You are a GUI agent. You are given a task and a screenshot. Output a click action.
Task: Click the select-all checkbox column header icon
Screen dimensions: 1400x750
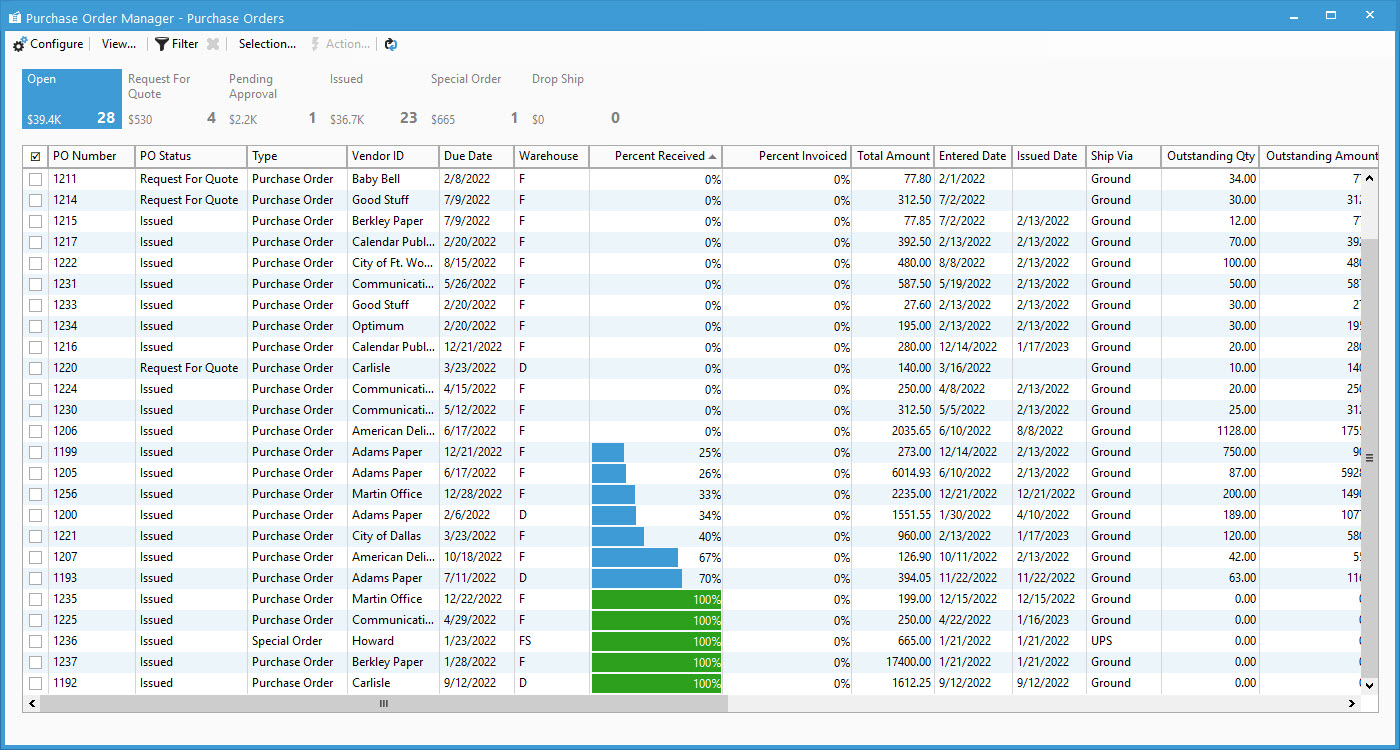coord(36,156)
